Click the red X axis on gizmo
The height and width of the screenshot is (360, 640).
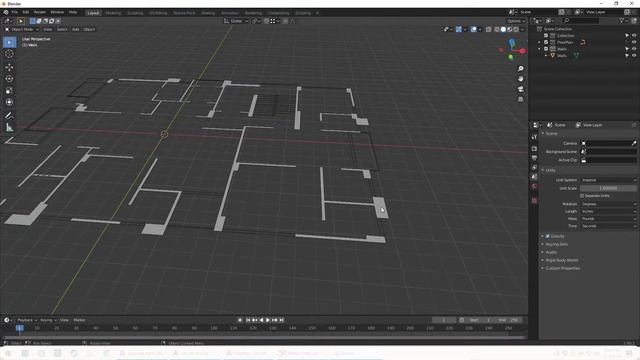point(522,51)
